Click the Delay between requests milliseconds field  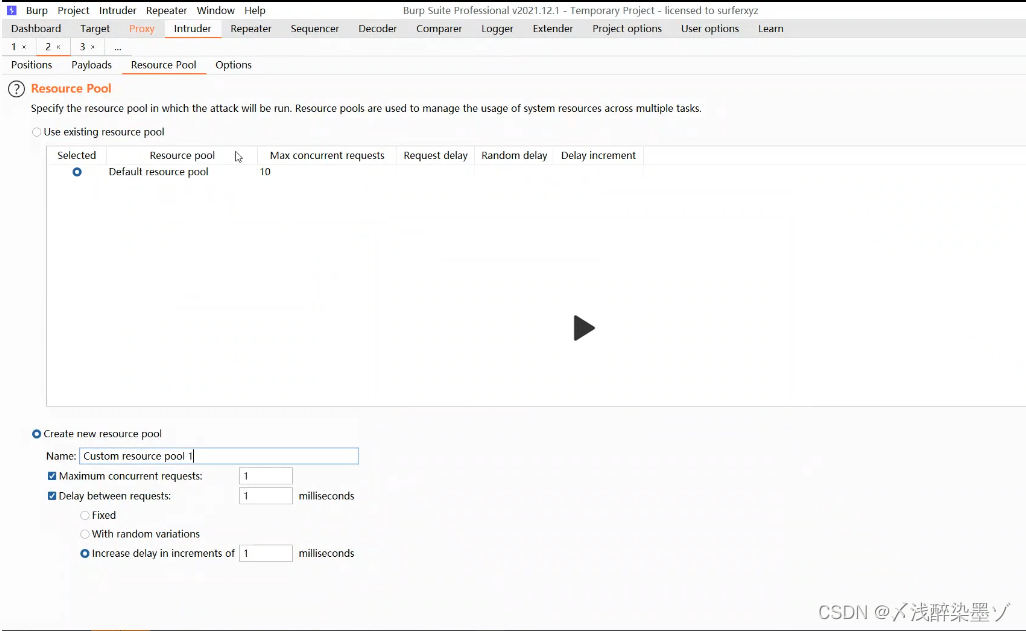click(266, 496)
